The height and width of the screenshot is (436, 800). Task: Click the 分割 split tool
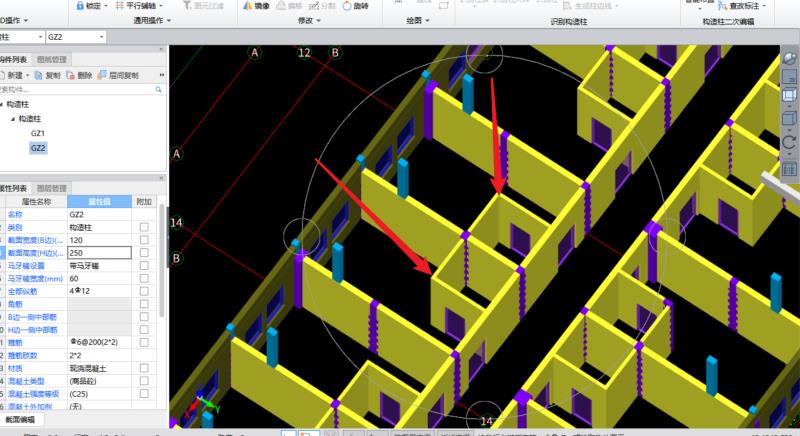322,6
